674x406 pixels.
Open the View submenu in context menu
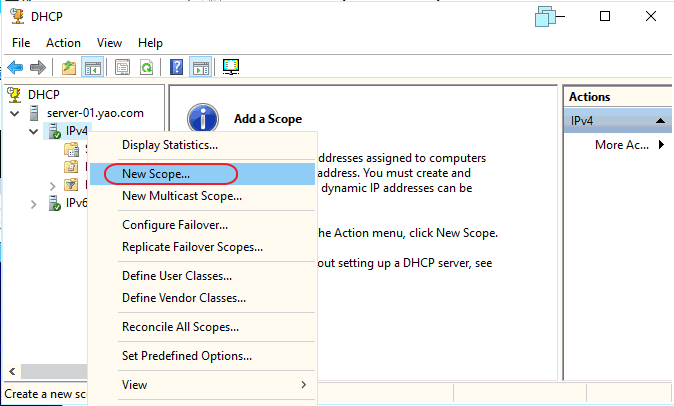(214, 385)
